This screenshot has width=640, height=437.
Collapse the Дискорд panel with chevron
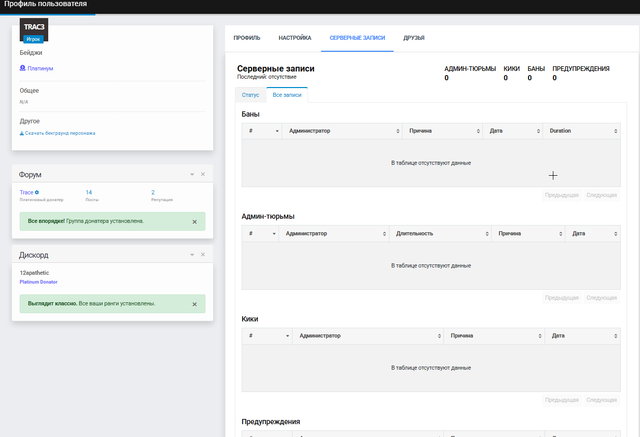click(192, 255)
